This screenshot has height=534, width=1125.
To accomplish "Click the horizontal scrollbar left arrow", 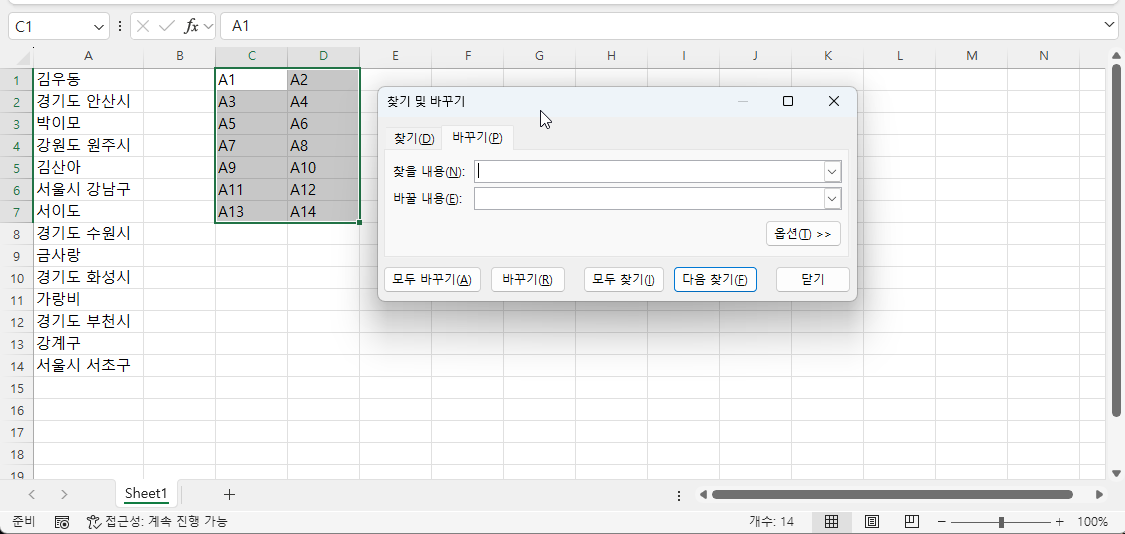I will pos(704,495).
